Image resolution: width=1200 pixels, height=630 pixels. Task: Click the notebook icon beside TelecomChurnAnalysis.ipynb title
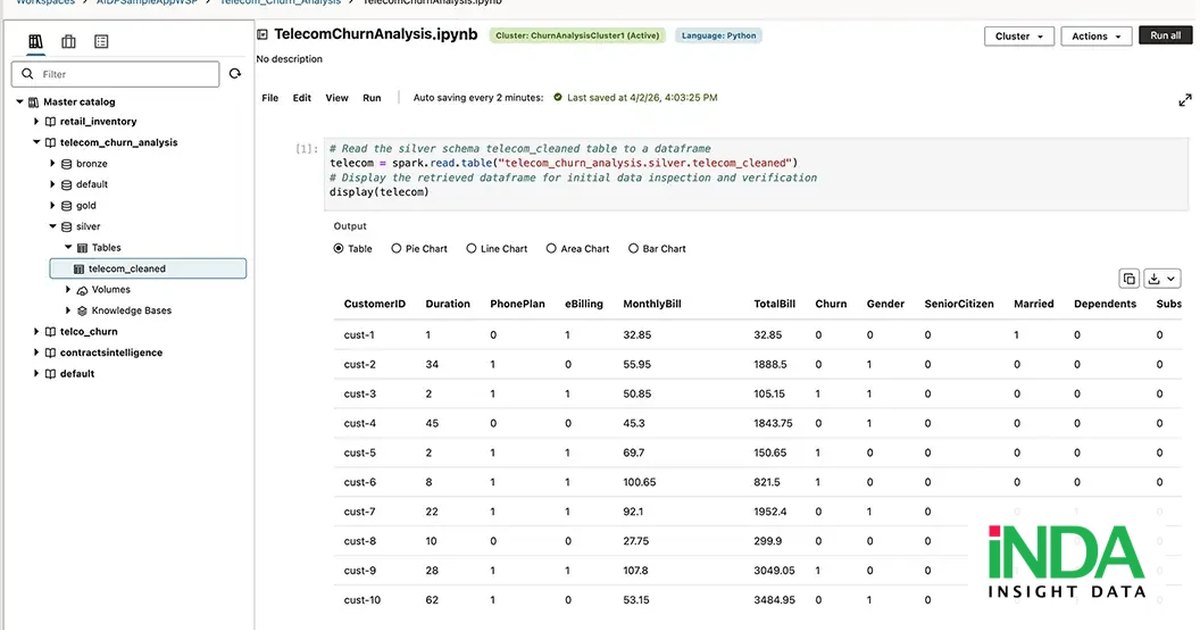[x=263, y=35]
